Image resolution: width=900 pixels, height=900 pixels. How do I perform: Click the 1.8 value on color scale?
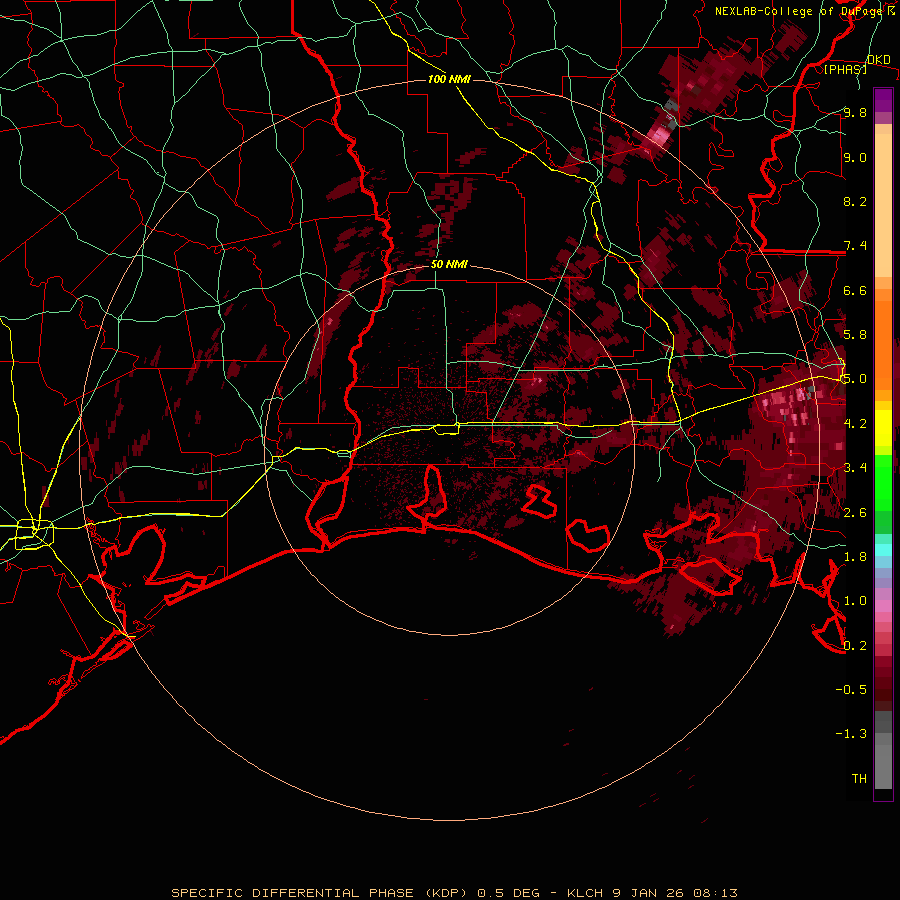coord(855,557)
